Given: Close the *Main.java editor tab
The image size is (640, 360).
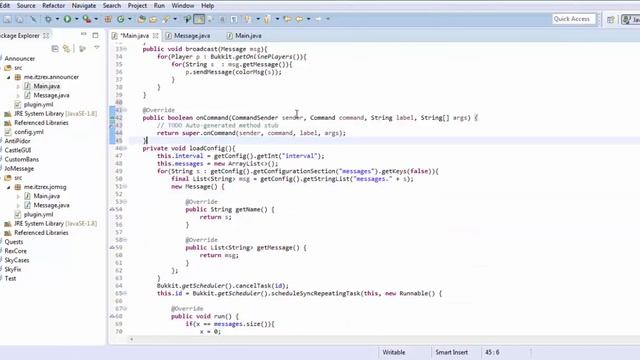Looking at the screenshot, I should click(156, 36).
